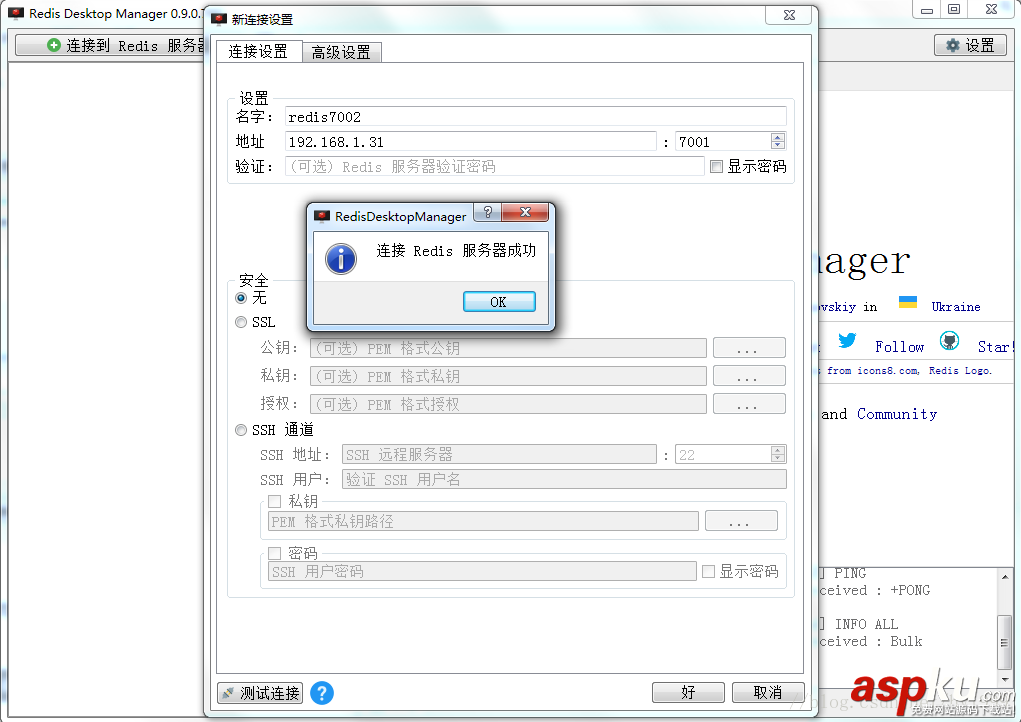
Task: Click the Ukraine flag icon
Action: tap(908, 302)
